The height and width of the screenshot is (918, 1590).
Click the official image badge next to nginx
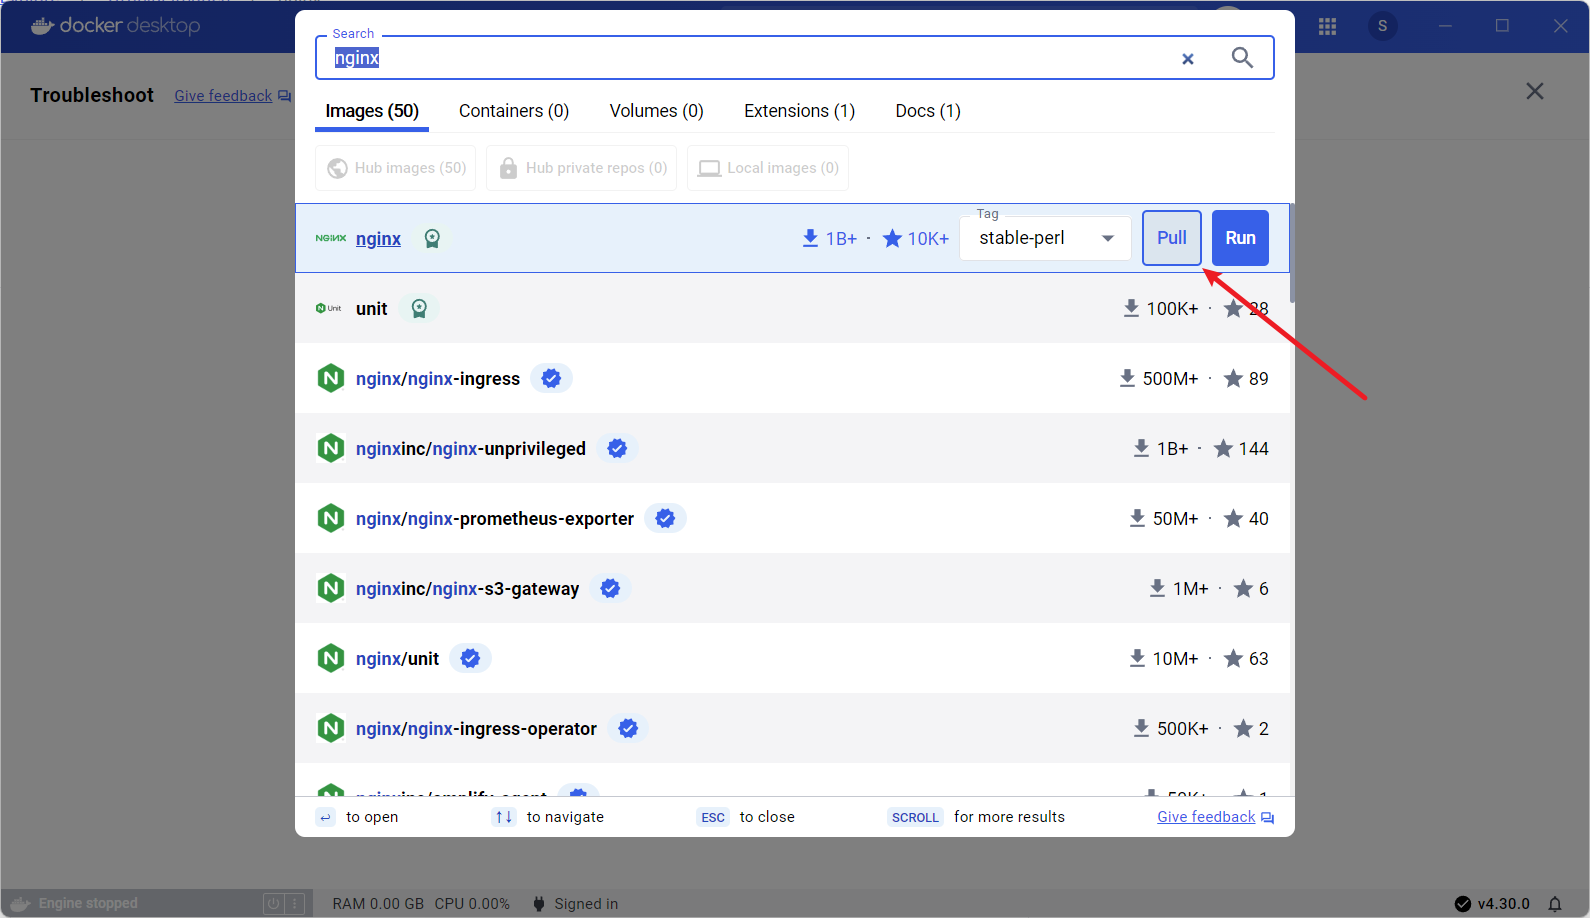coord(432,239)
